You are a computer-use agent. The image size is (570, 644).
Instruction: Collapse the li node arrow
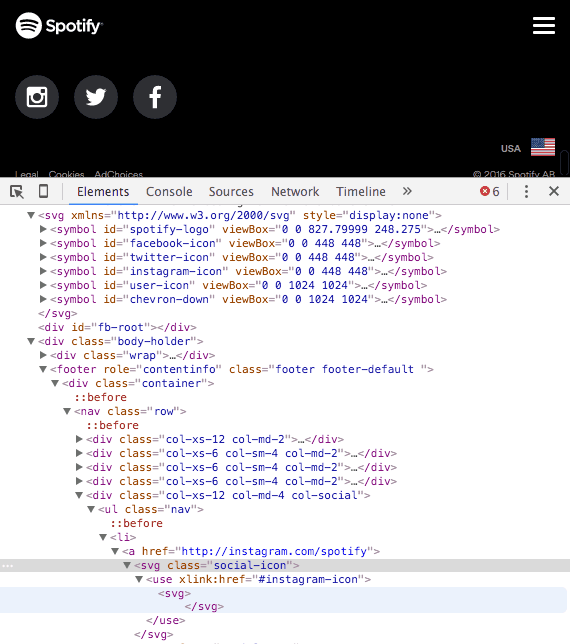[x=103, y=537]
